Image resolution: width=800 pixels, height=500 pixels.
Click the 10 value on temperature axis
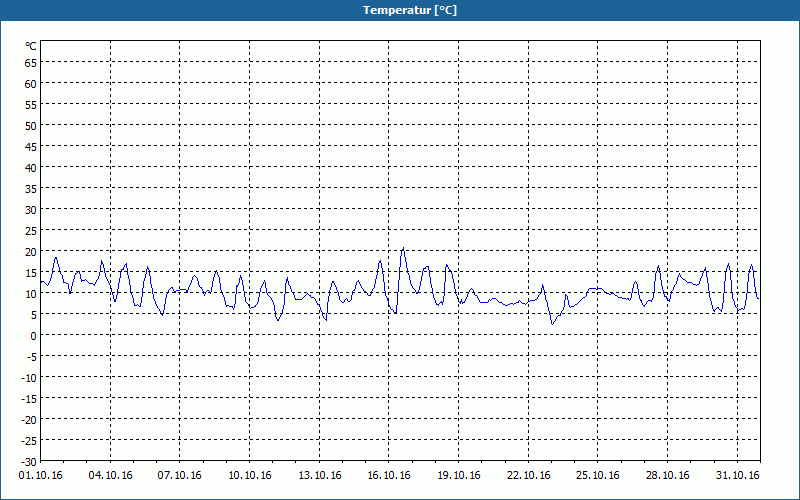point(31,293)
